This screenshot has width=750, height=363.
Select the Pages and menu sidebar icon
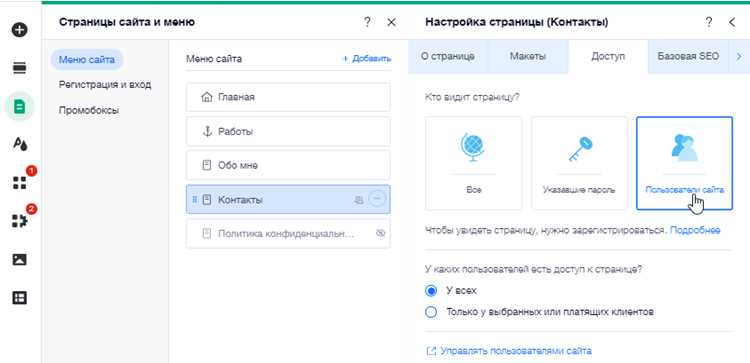20,106
